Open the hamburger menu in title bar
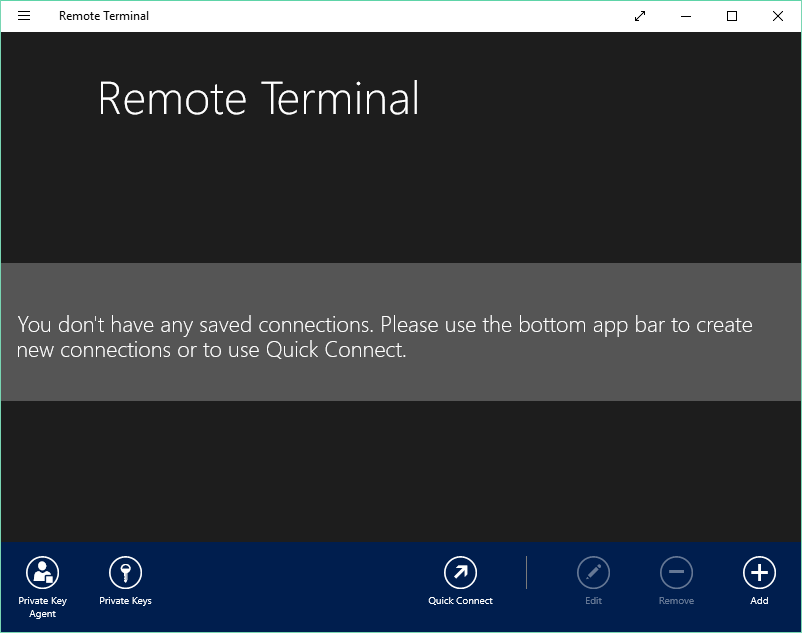Screen dimensions: 802x633 click(x=24, y=16)
